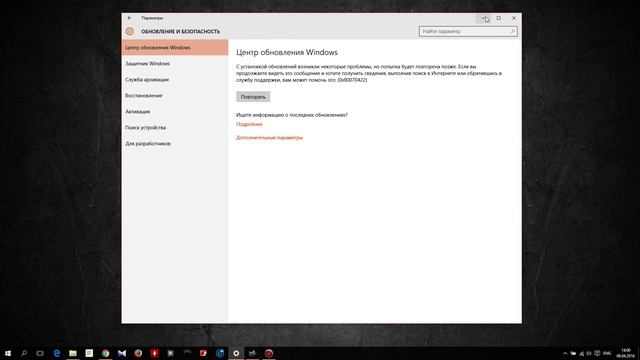Close the Параметры window

[514, 18]
